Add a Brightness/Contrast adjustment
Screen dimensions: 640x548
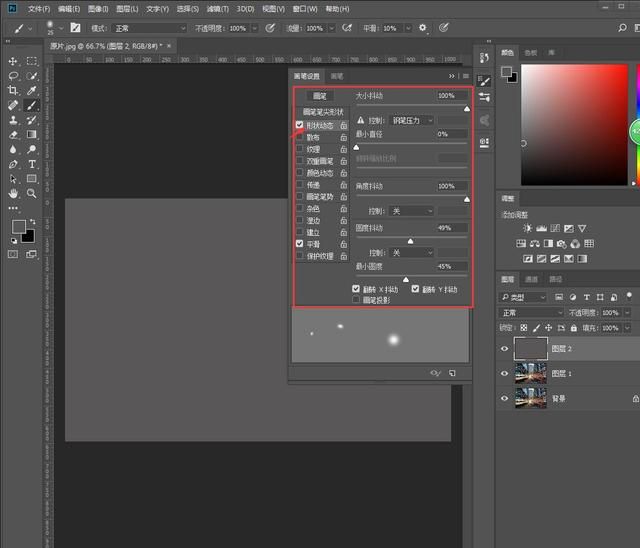click(x=527, y=228)
